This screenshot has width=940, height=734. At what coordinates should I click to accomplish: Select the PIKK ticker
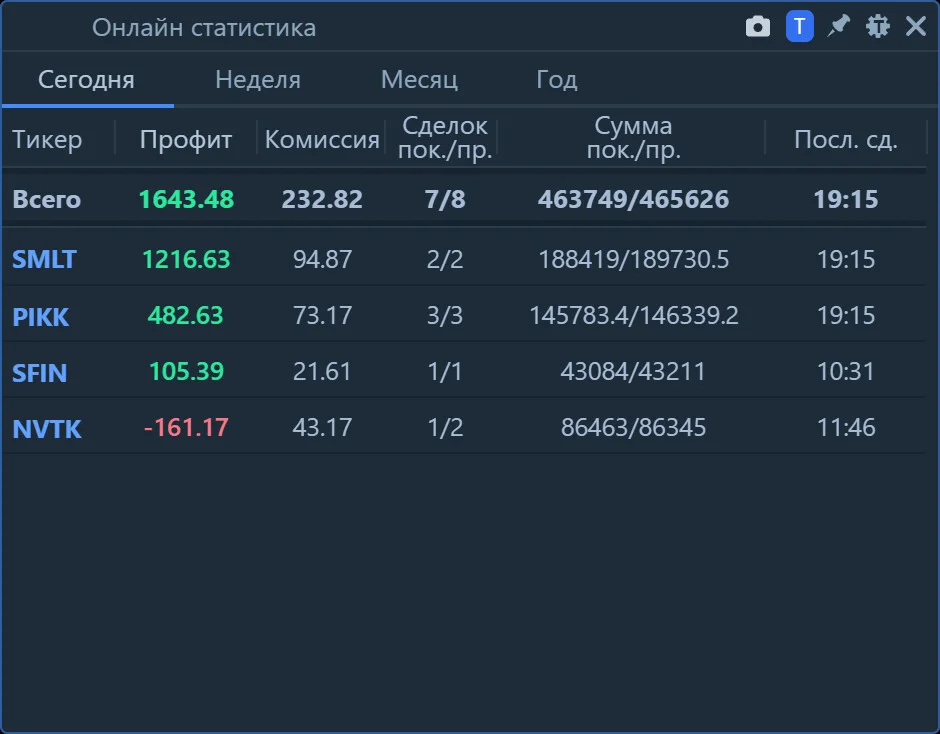click(x=41, y=317)
